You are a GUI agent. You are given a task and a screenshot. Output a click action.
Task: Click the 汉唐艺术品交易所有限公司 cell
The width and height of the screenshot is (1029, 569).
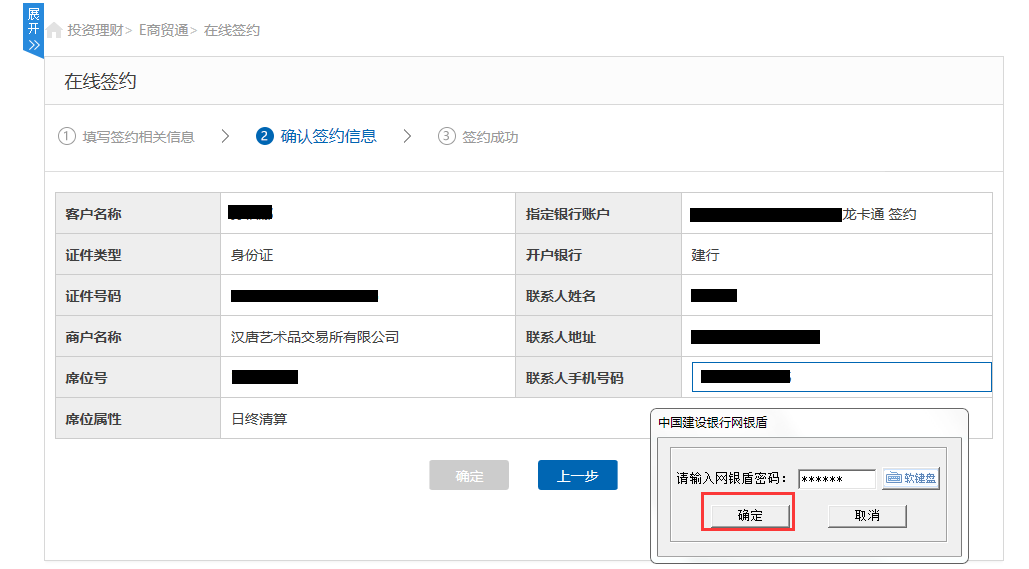click(368, 337)
